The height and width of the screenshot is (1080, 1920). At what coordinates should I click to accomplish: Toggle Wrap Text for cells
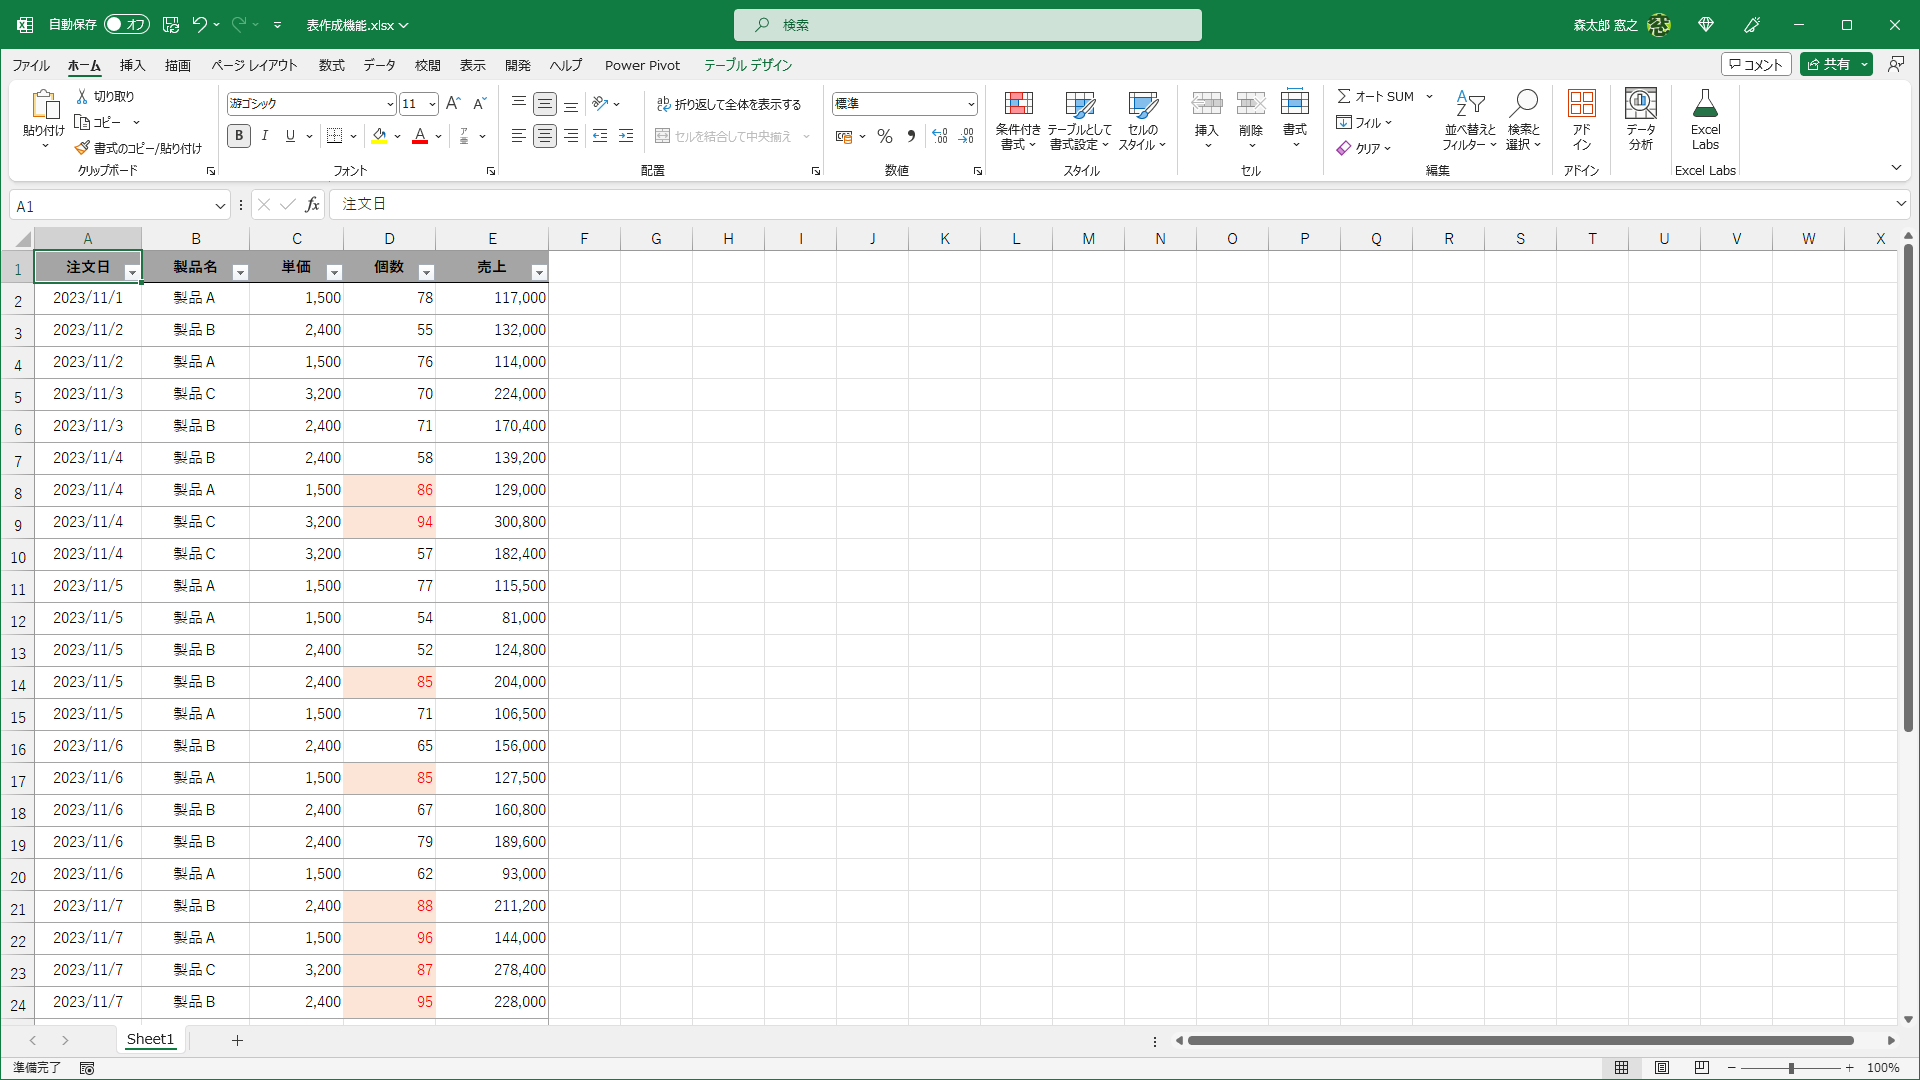coord(729,104)
